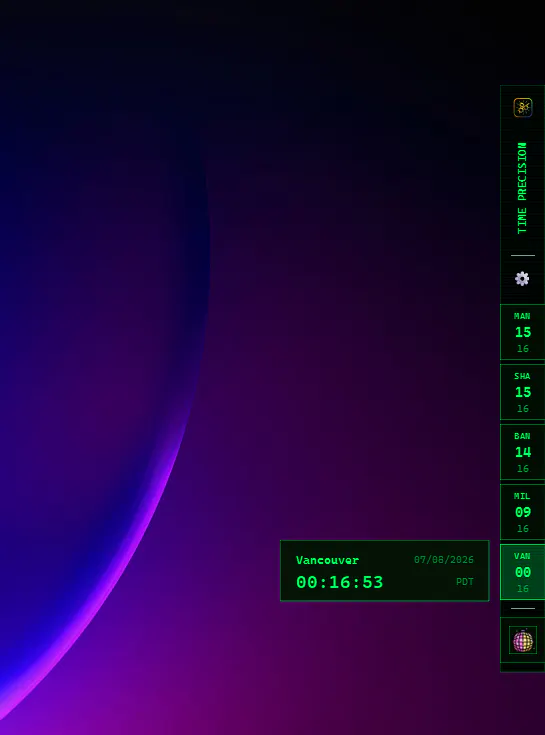Open settings via the gear icon
This screenshot has width=545, height=735.
coord(522,279)
